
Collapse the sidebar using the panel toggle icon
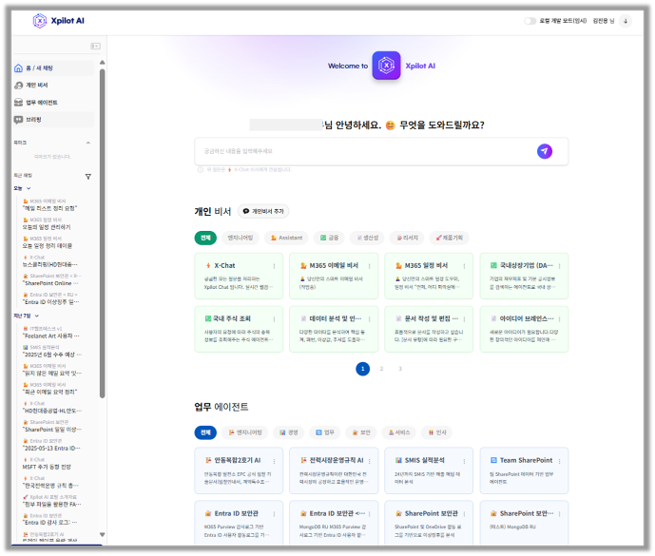(96, 46)
